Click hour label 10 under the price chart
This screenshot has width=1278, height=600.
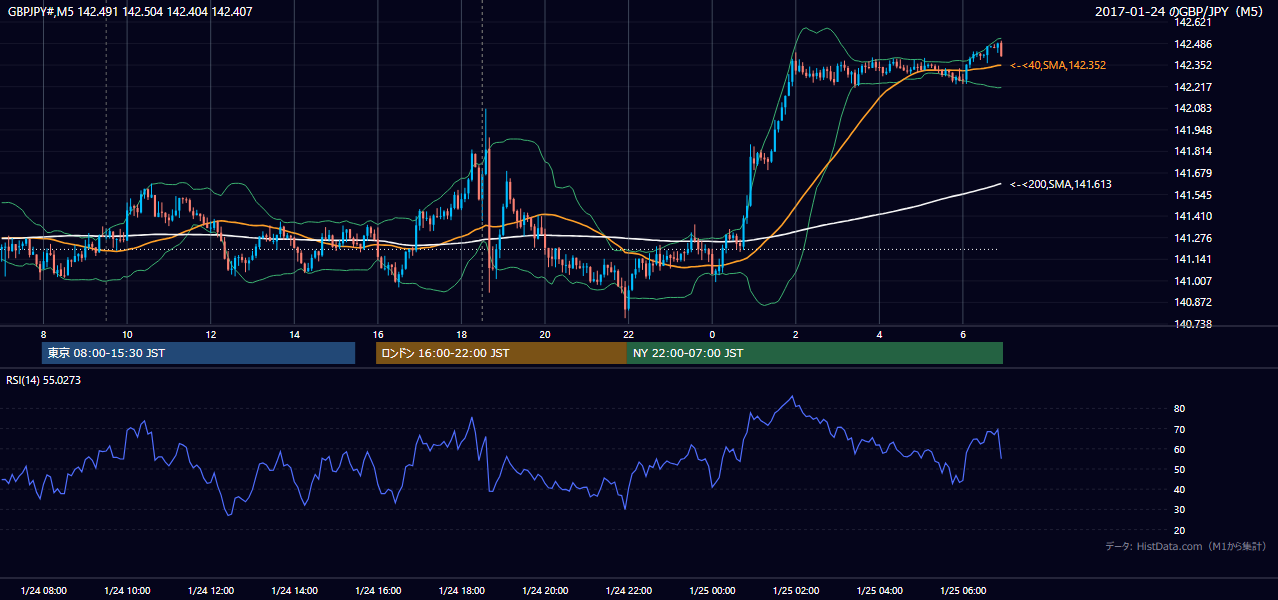pos(127,334)
